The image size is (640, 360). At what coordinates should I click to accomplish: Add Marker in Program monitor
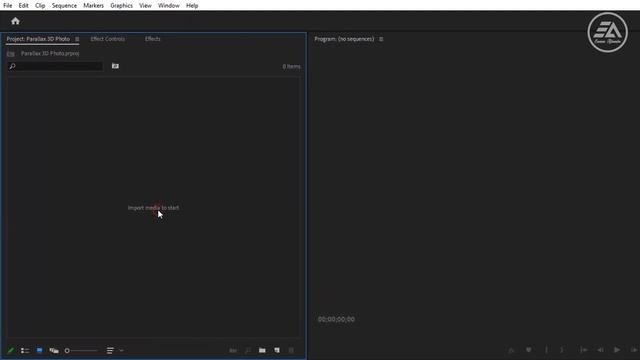pyautogui.click(x=529, y=350)
